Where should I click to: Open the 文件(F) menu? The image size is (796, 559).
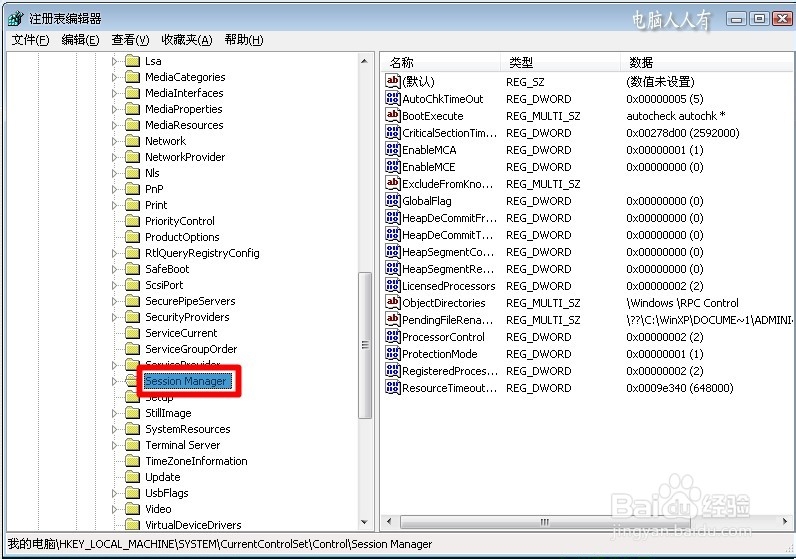tap(30, 40)
